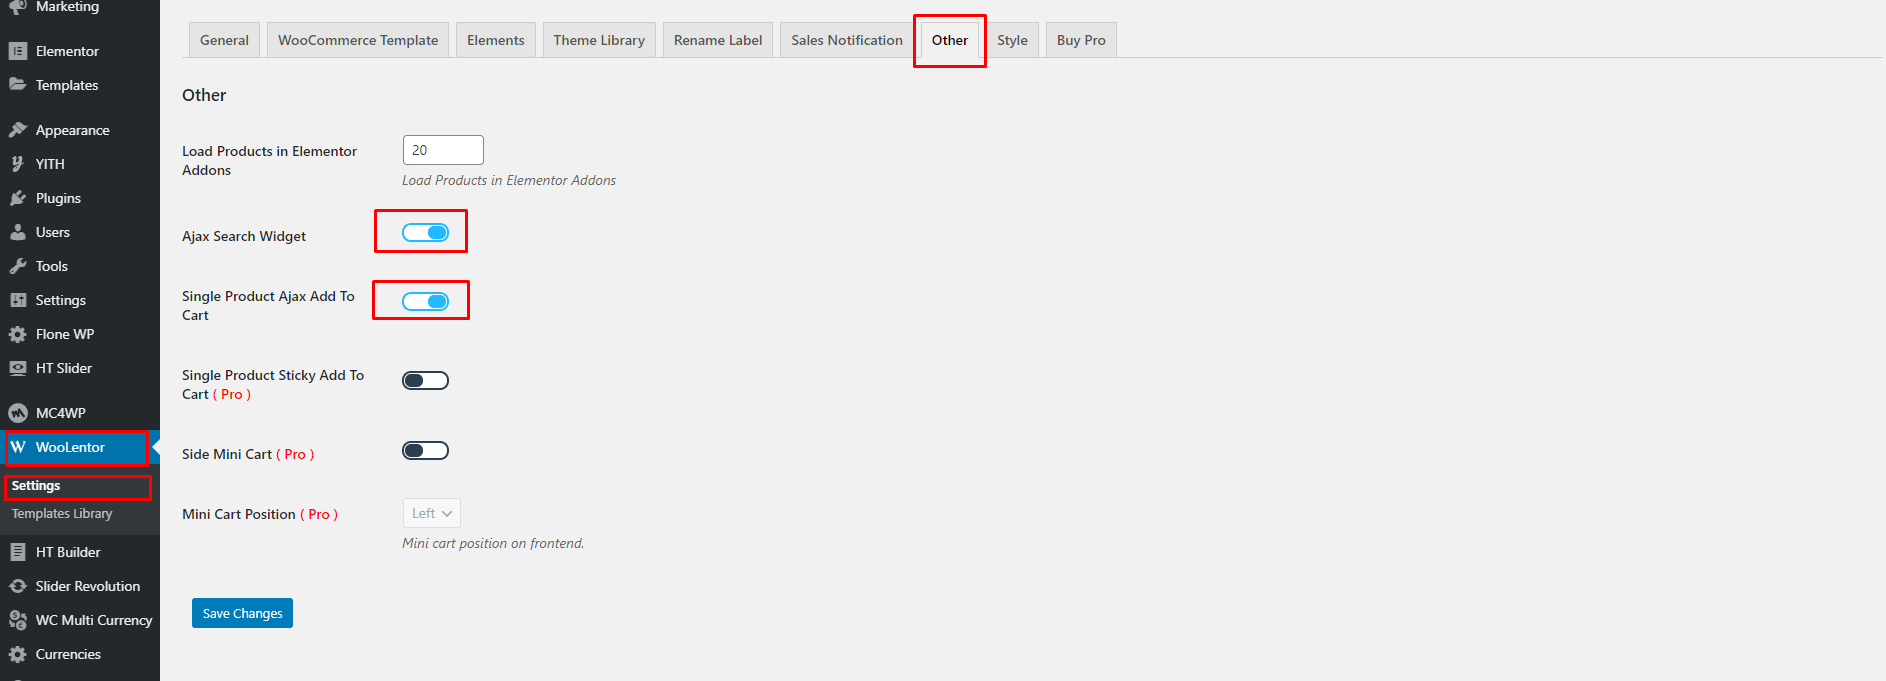The image size is (1886, 681).
Task: Enable Single Product Sticky Add To Cart
Action: [x=425, y=380]
